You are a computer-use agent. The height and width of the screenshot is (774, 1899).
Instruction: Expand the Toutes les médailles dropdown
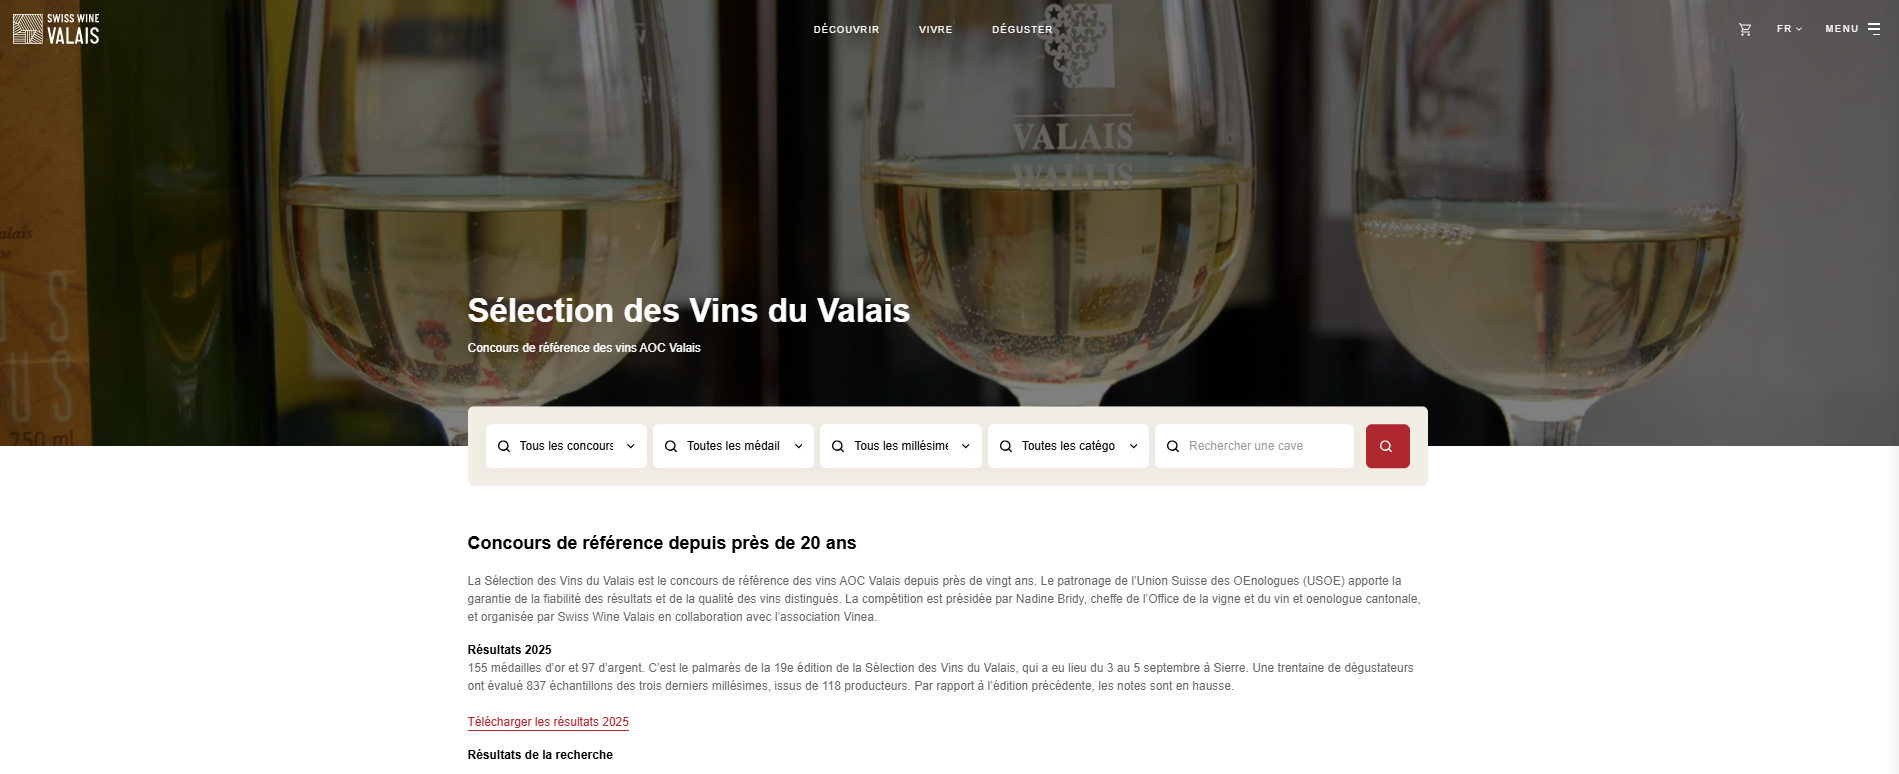(x=733, y=446)
